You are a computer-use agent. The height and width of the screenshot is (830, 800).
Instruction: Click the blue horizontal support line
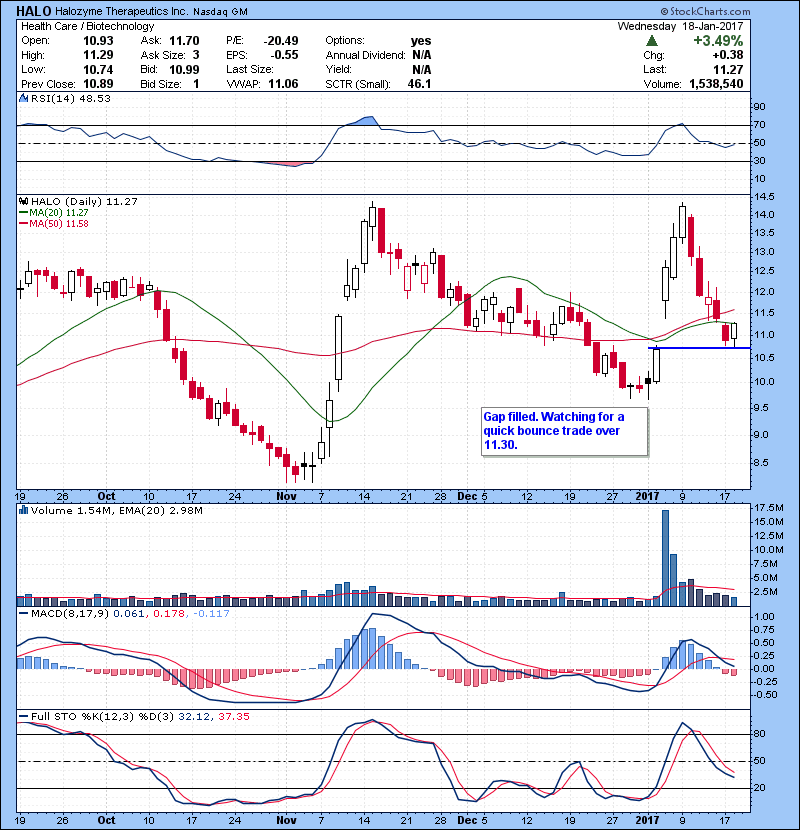coord(699,348)
